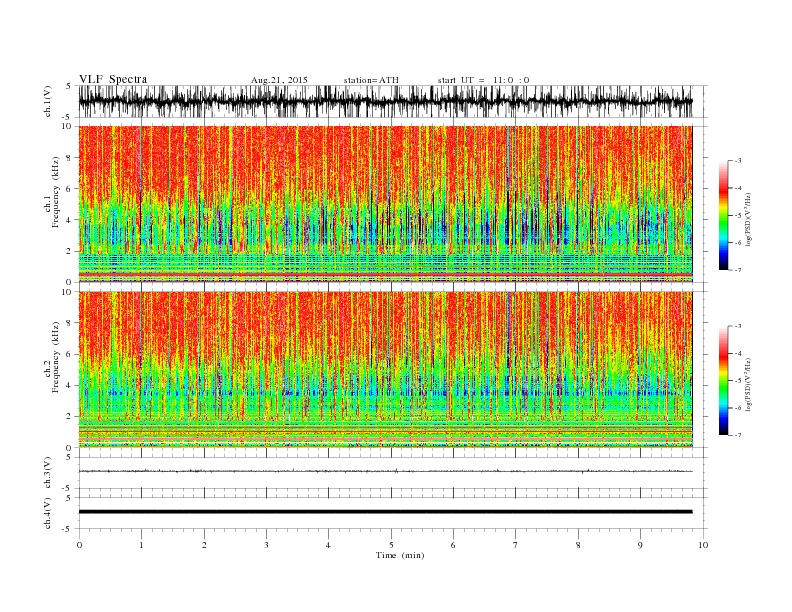
Task: Click the "ch.4(V)" axis label
Action: 48,513
